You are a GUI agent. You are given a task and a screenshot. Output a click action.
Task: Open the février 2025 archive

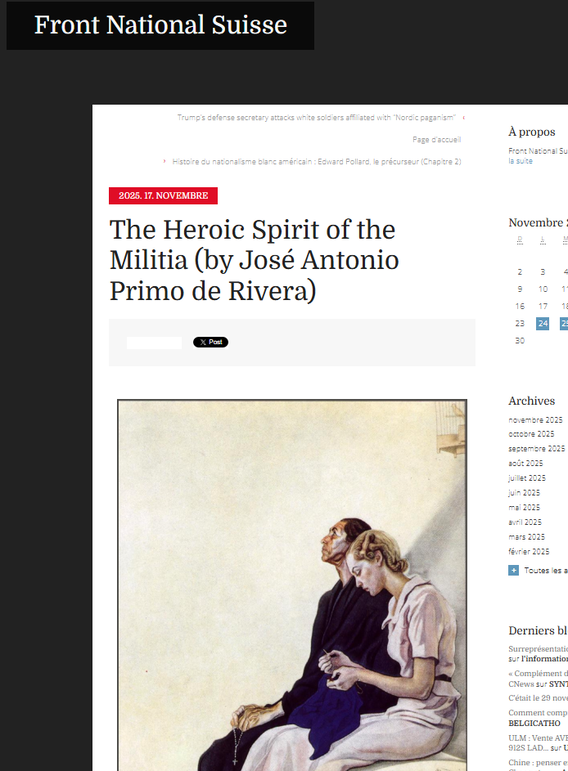click(x=529, y=552)
